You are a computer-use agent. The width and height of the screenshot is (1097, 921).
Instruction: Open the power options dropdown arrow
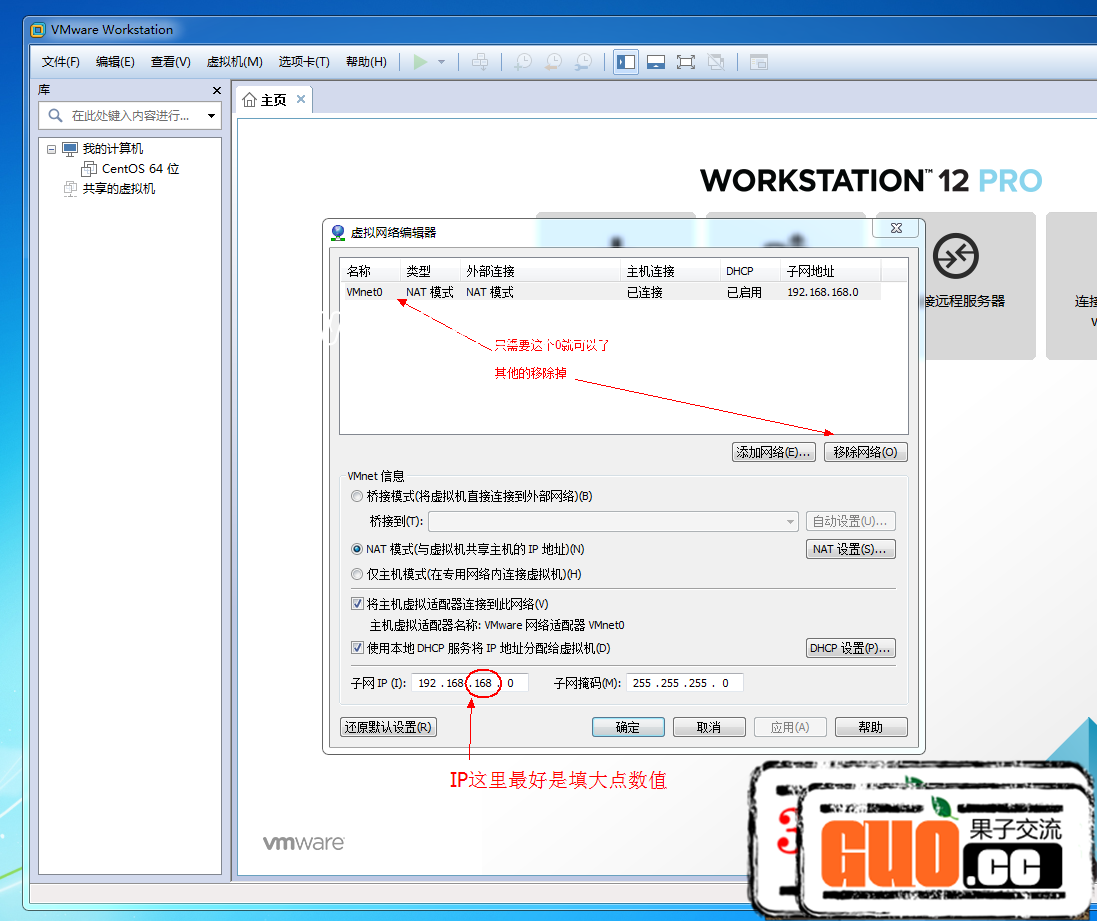pyautogui.click(x=441, y=62)
